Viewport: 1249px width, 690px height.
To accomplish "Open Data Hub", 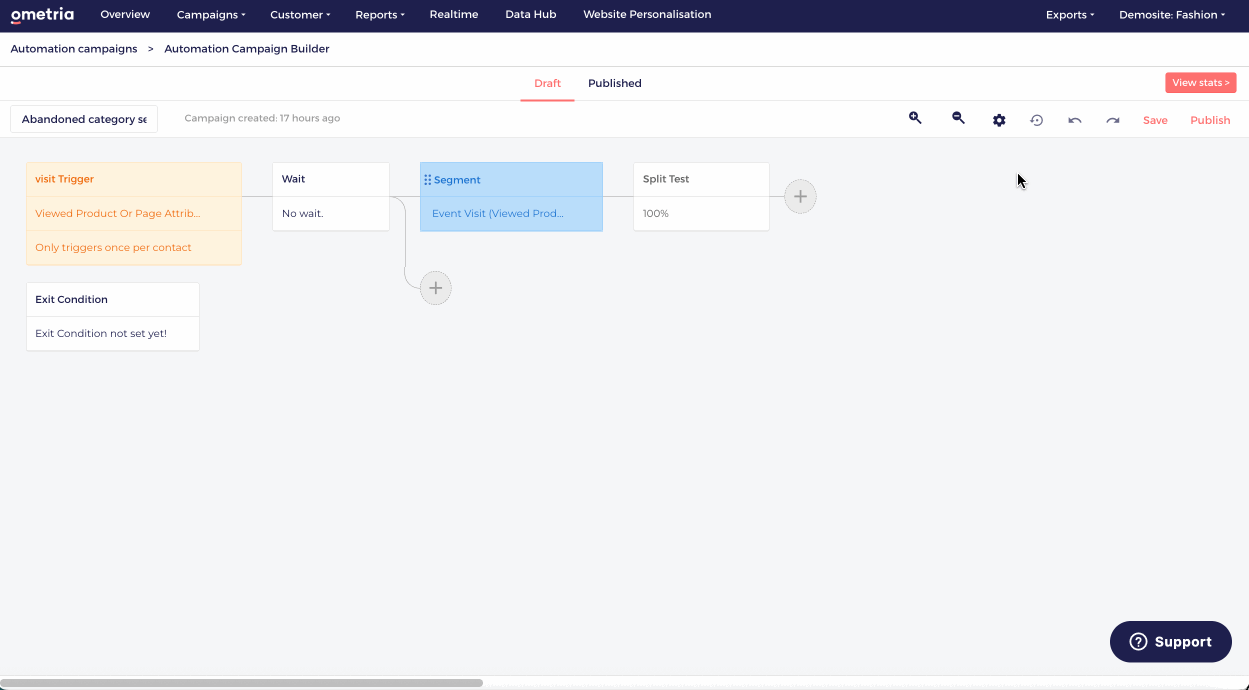I will (x=531, y=15).
